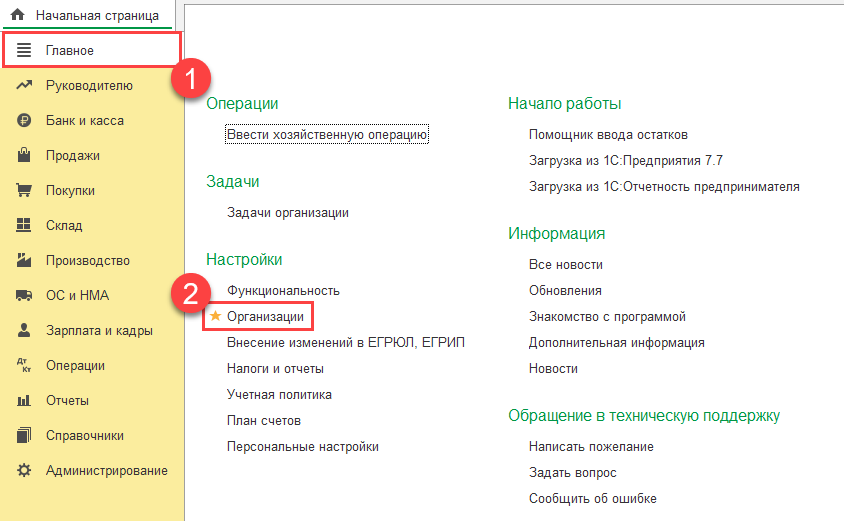Open the Организации settings link
Image resolution: width=844 pixels, height=521 pixels.
click(x=265, y=317)
